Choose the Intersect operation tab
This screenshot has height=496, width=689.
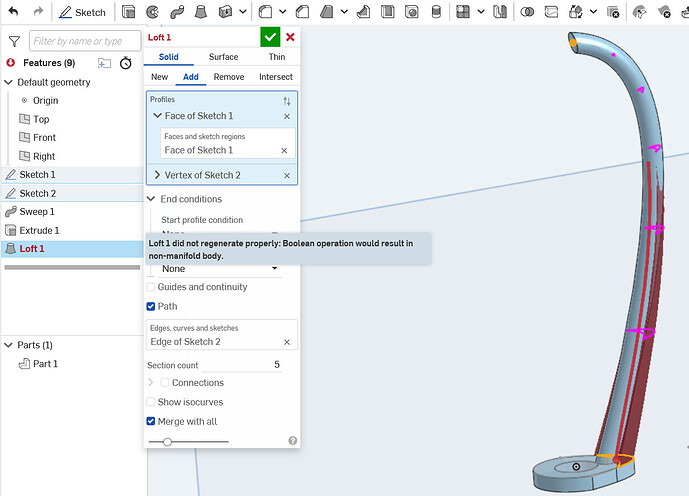coord(276,77)
